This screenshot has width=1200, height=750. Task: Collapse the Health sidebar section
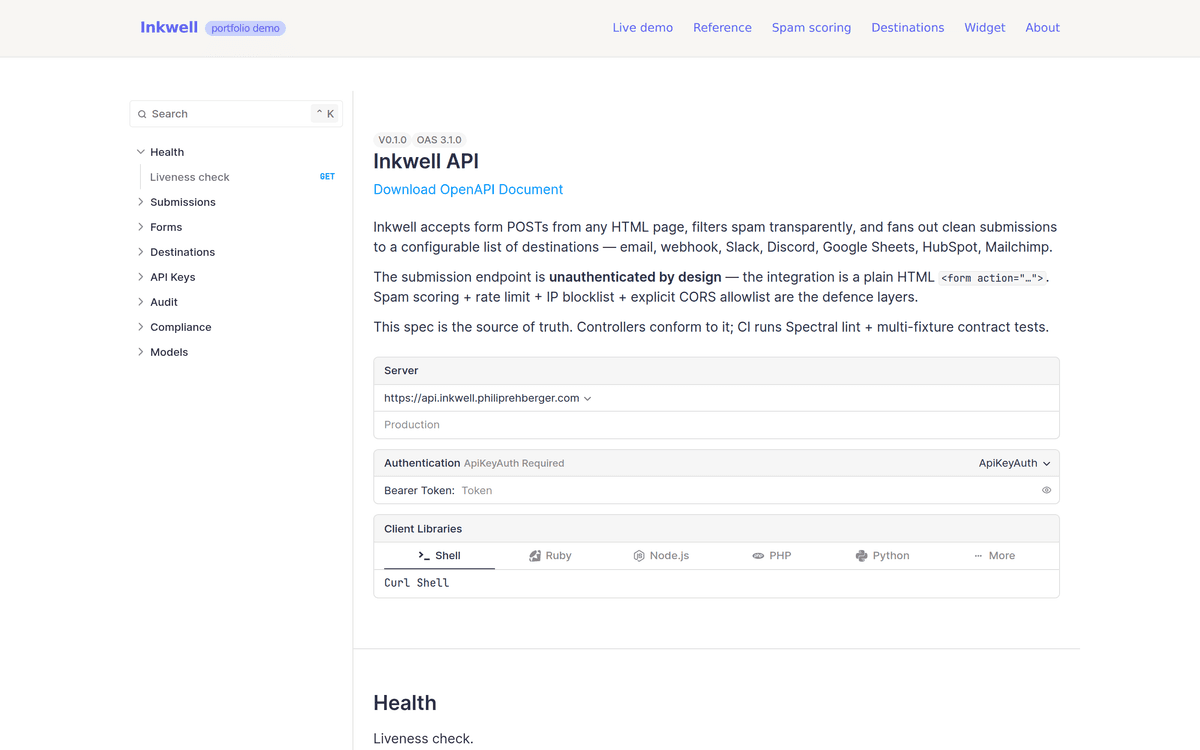point(141,152)
